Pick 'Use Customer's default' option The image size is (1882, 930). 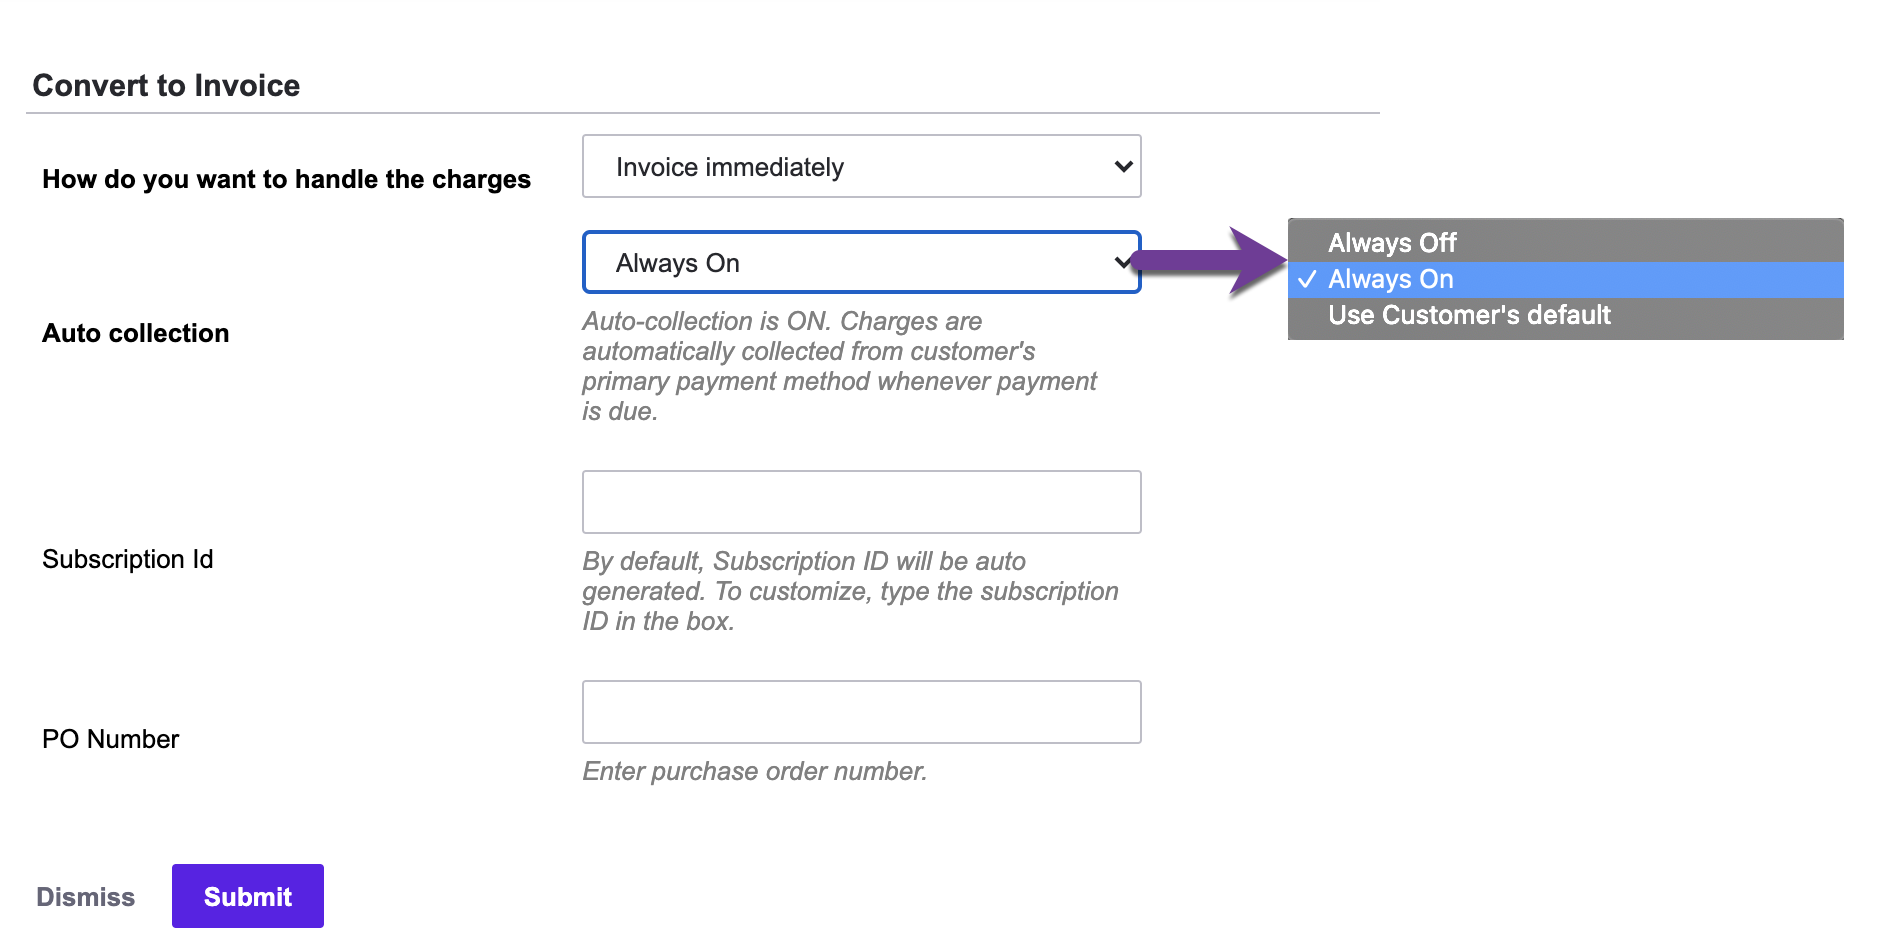1469,315
